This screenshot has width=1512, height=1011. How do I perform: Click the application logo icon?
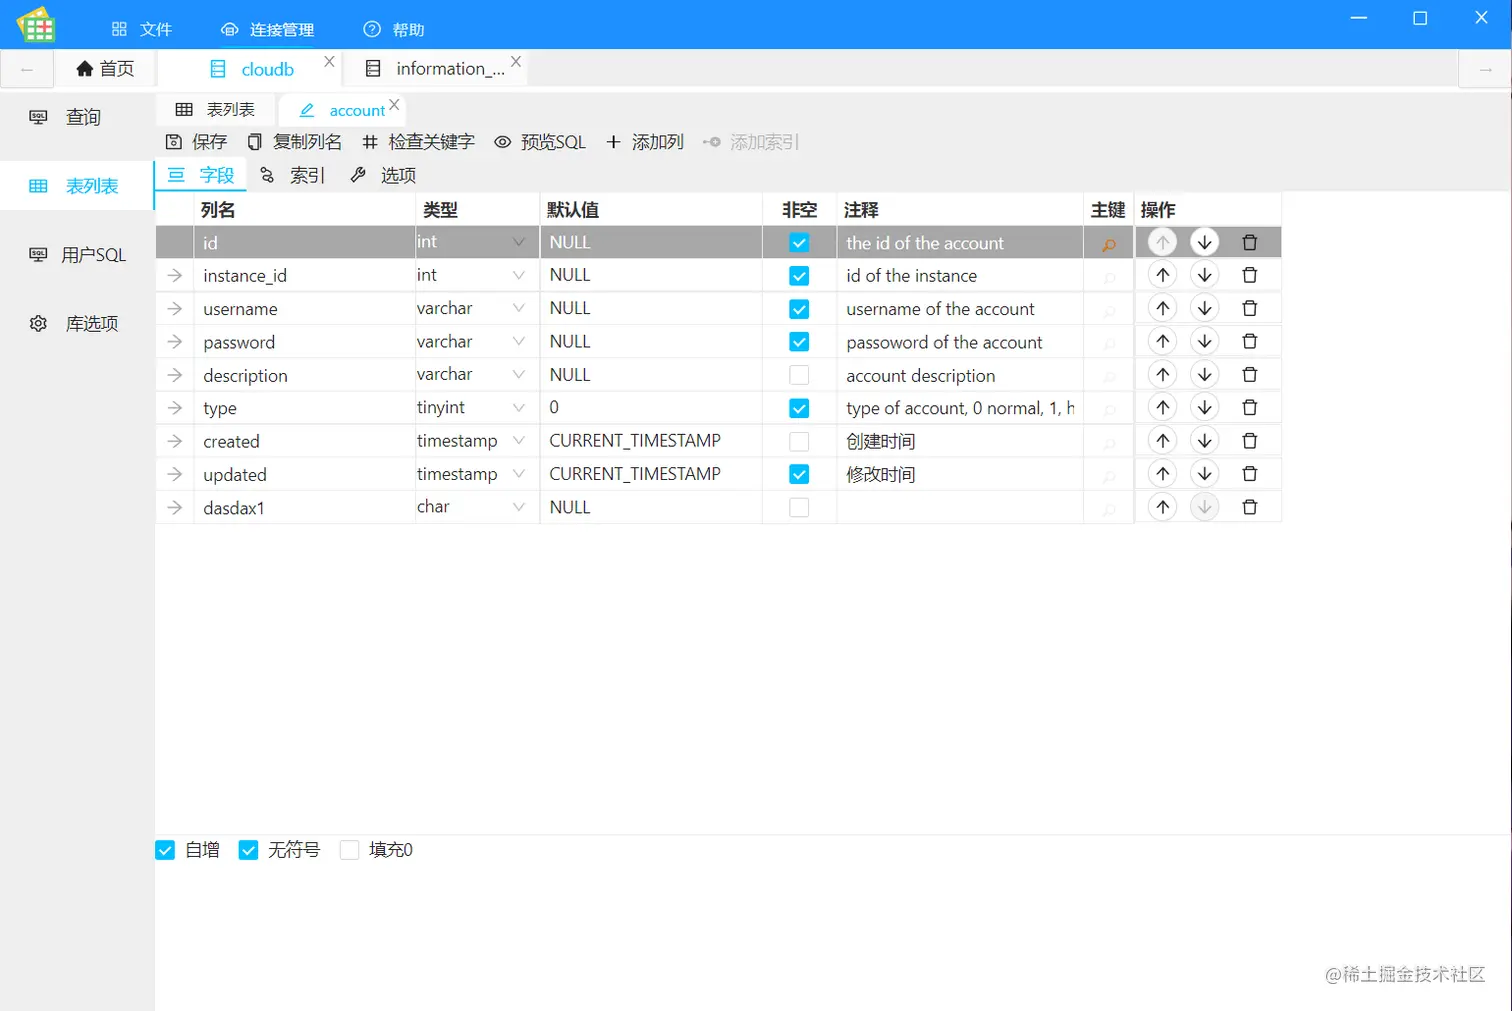36,25
